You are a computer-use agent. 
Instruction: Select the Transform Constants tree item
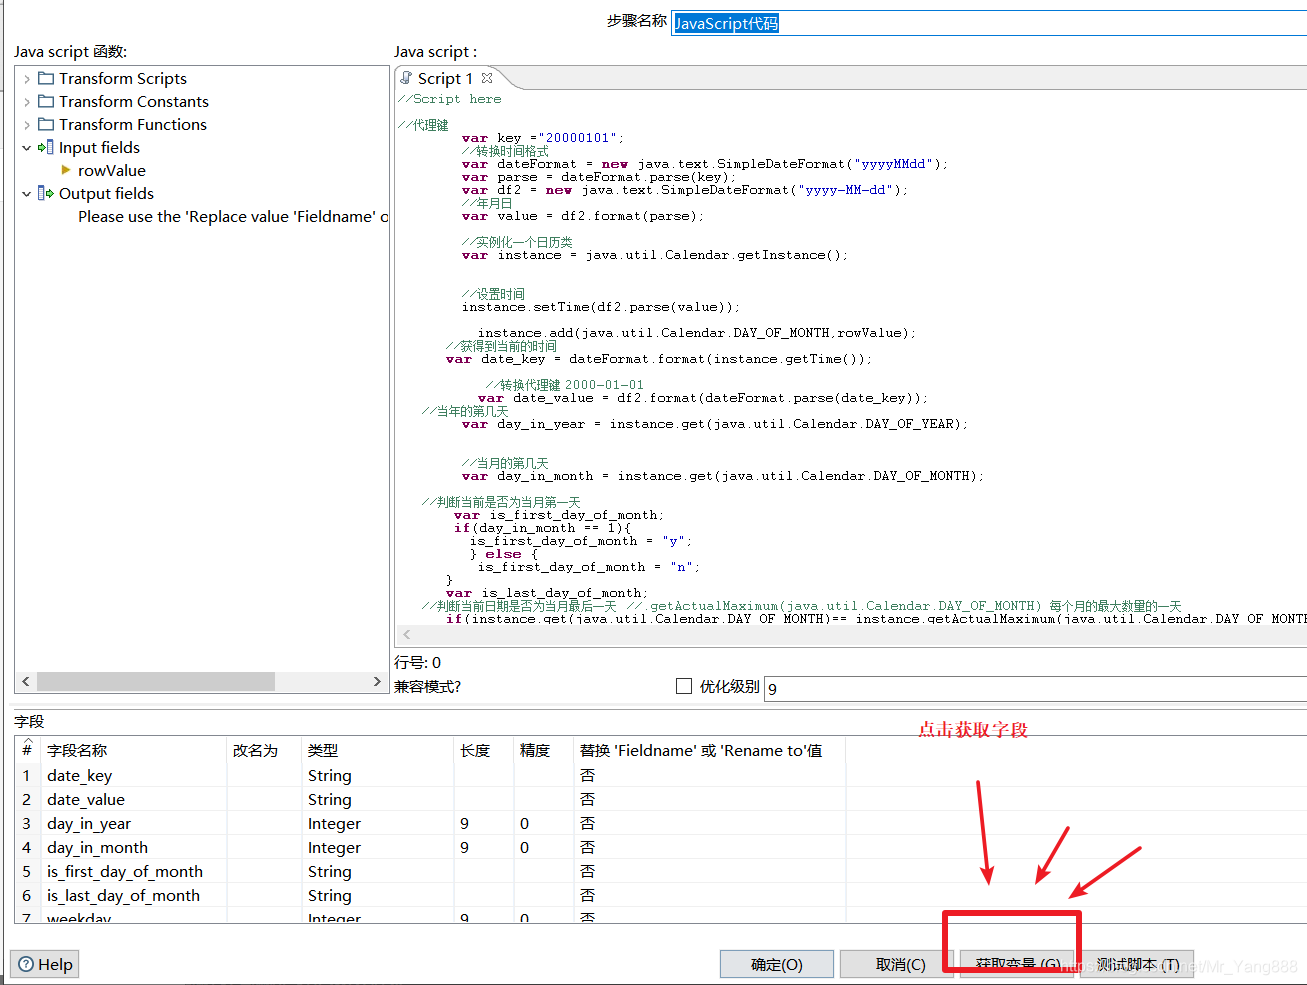click(134, 101)
